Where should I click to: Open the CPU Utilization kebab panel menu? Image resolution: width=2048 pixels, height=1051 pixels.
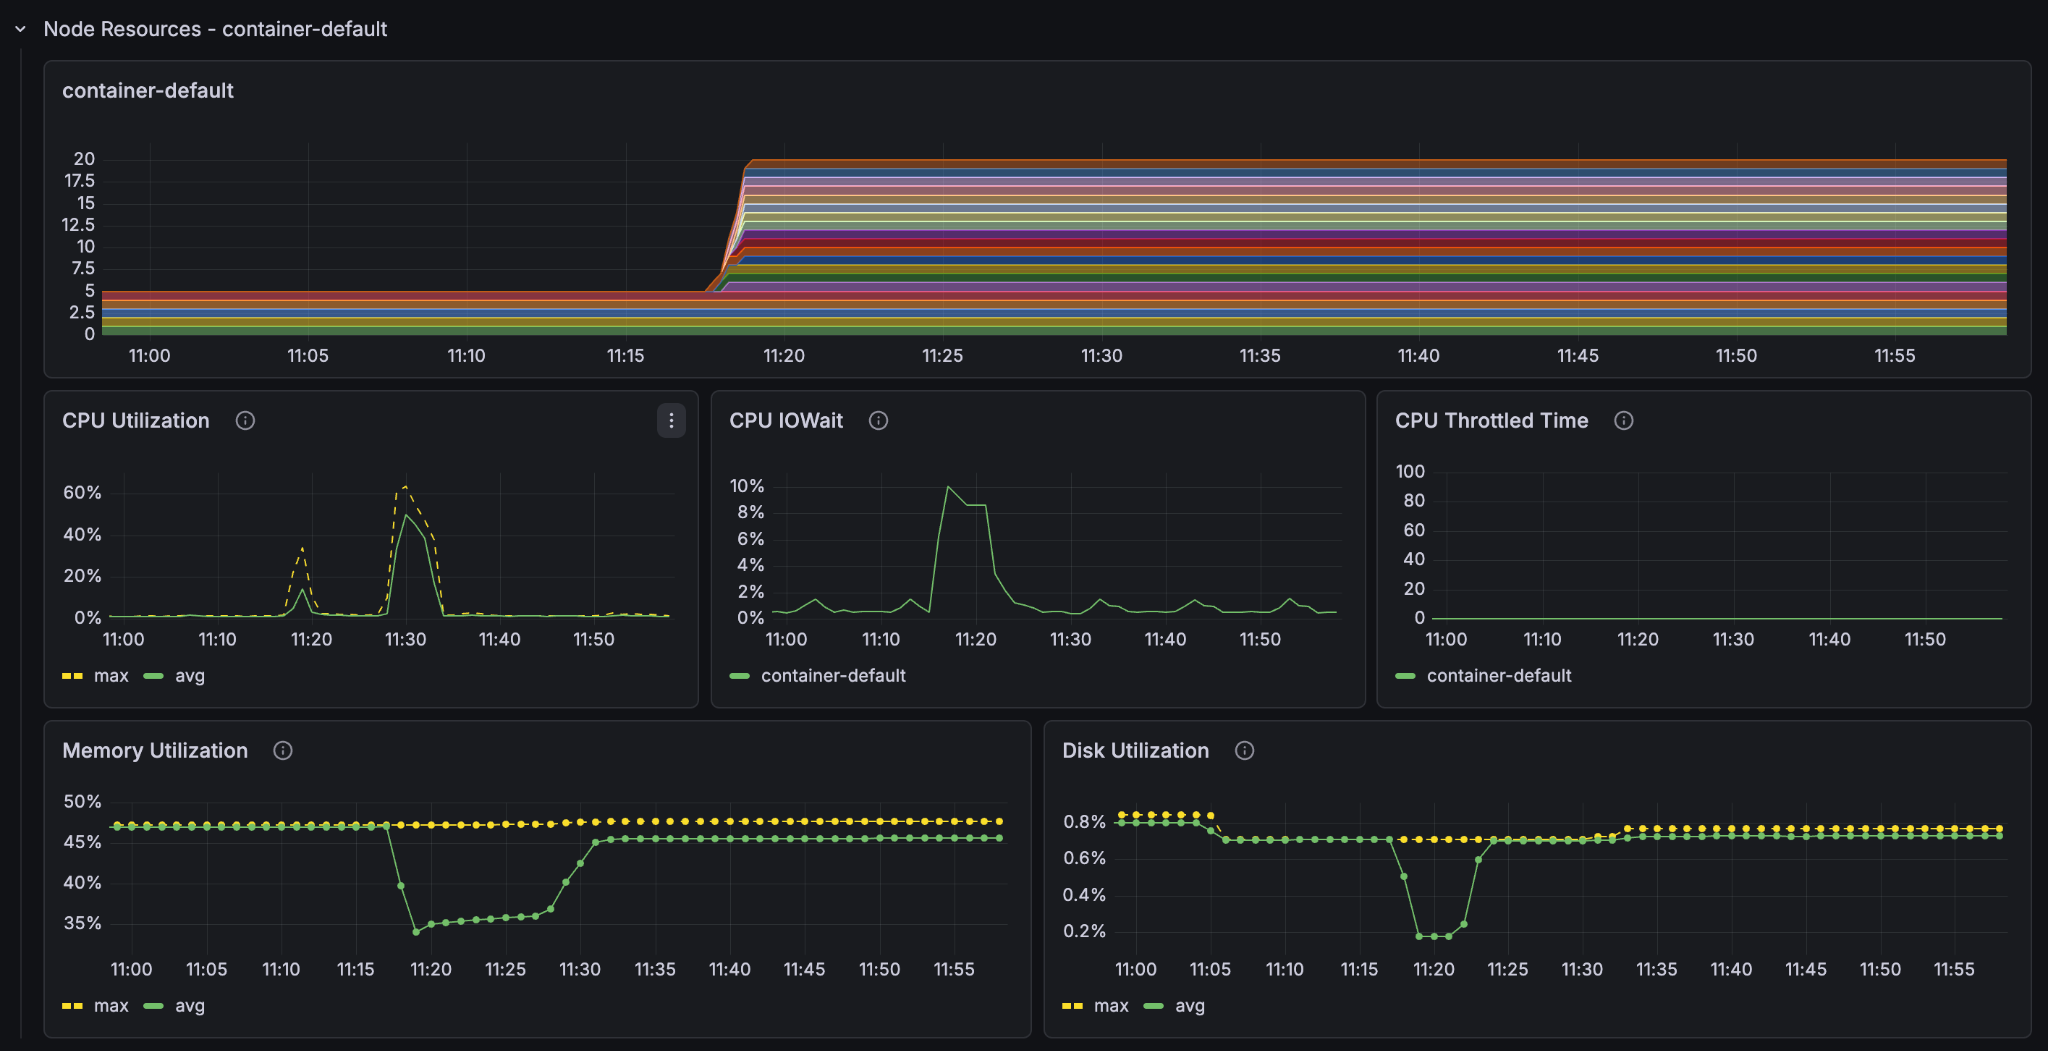pos(671,421)
